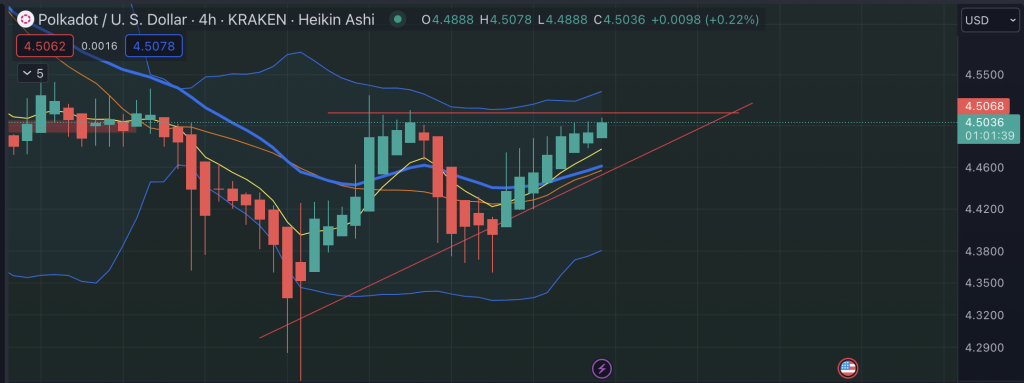
Task: Click the close value C4.5036 in legend
Action: coord(619,20)
